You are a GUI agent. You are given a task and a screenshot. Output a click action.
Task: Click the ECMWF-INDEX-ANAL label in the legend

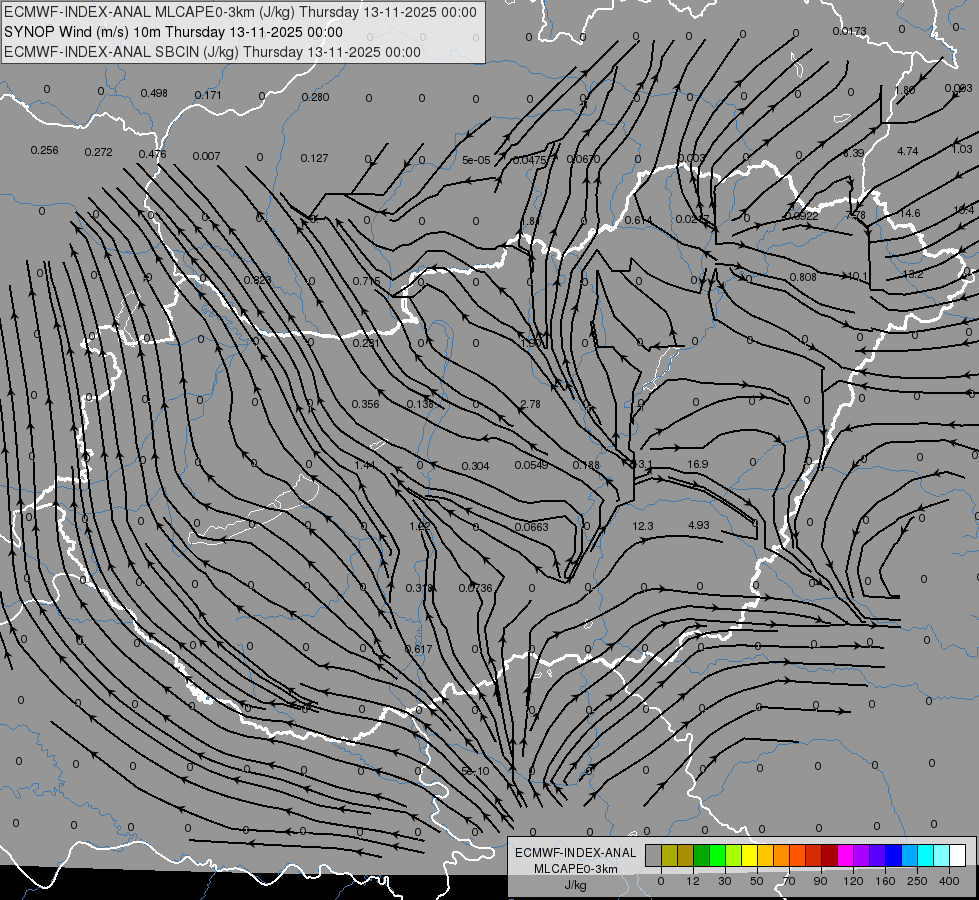576,853
